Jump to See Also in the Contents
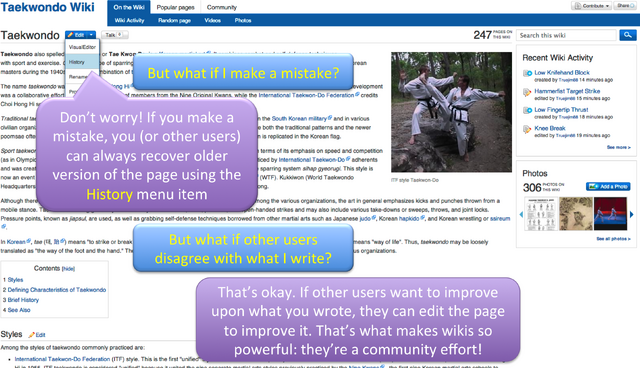The height and width of the screenshot is (368, 640). (x=19, y=310)
